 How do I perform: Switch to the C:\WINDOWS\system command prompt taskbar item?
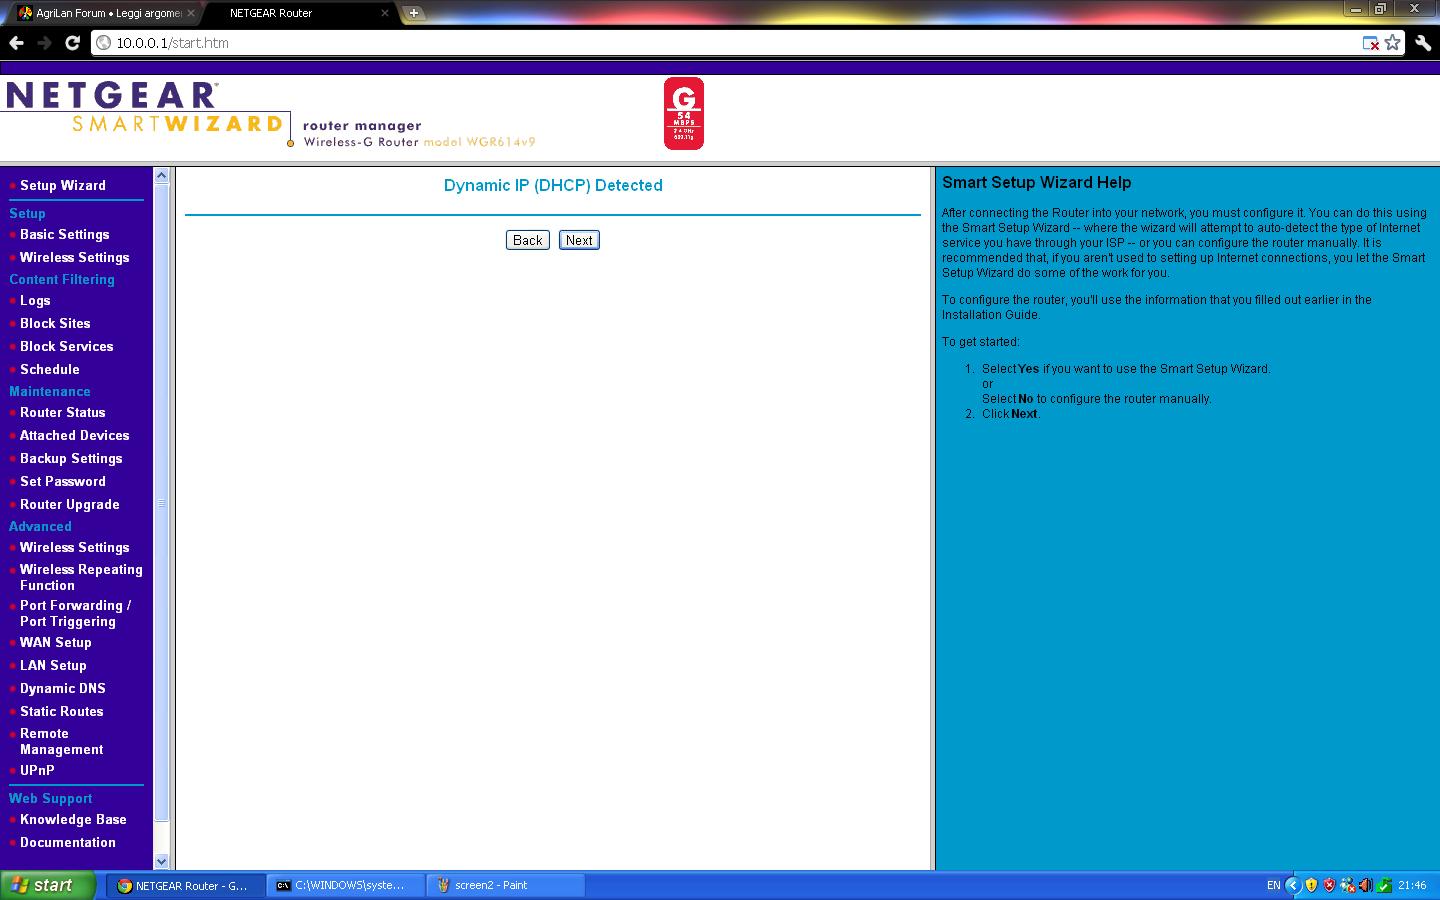[x=346, y=885]
